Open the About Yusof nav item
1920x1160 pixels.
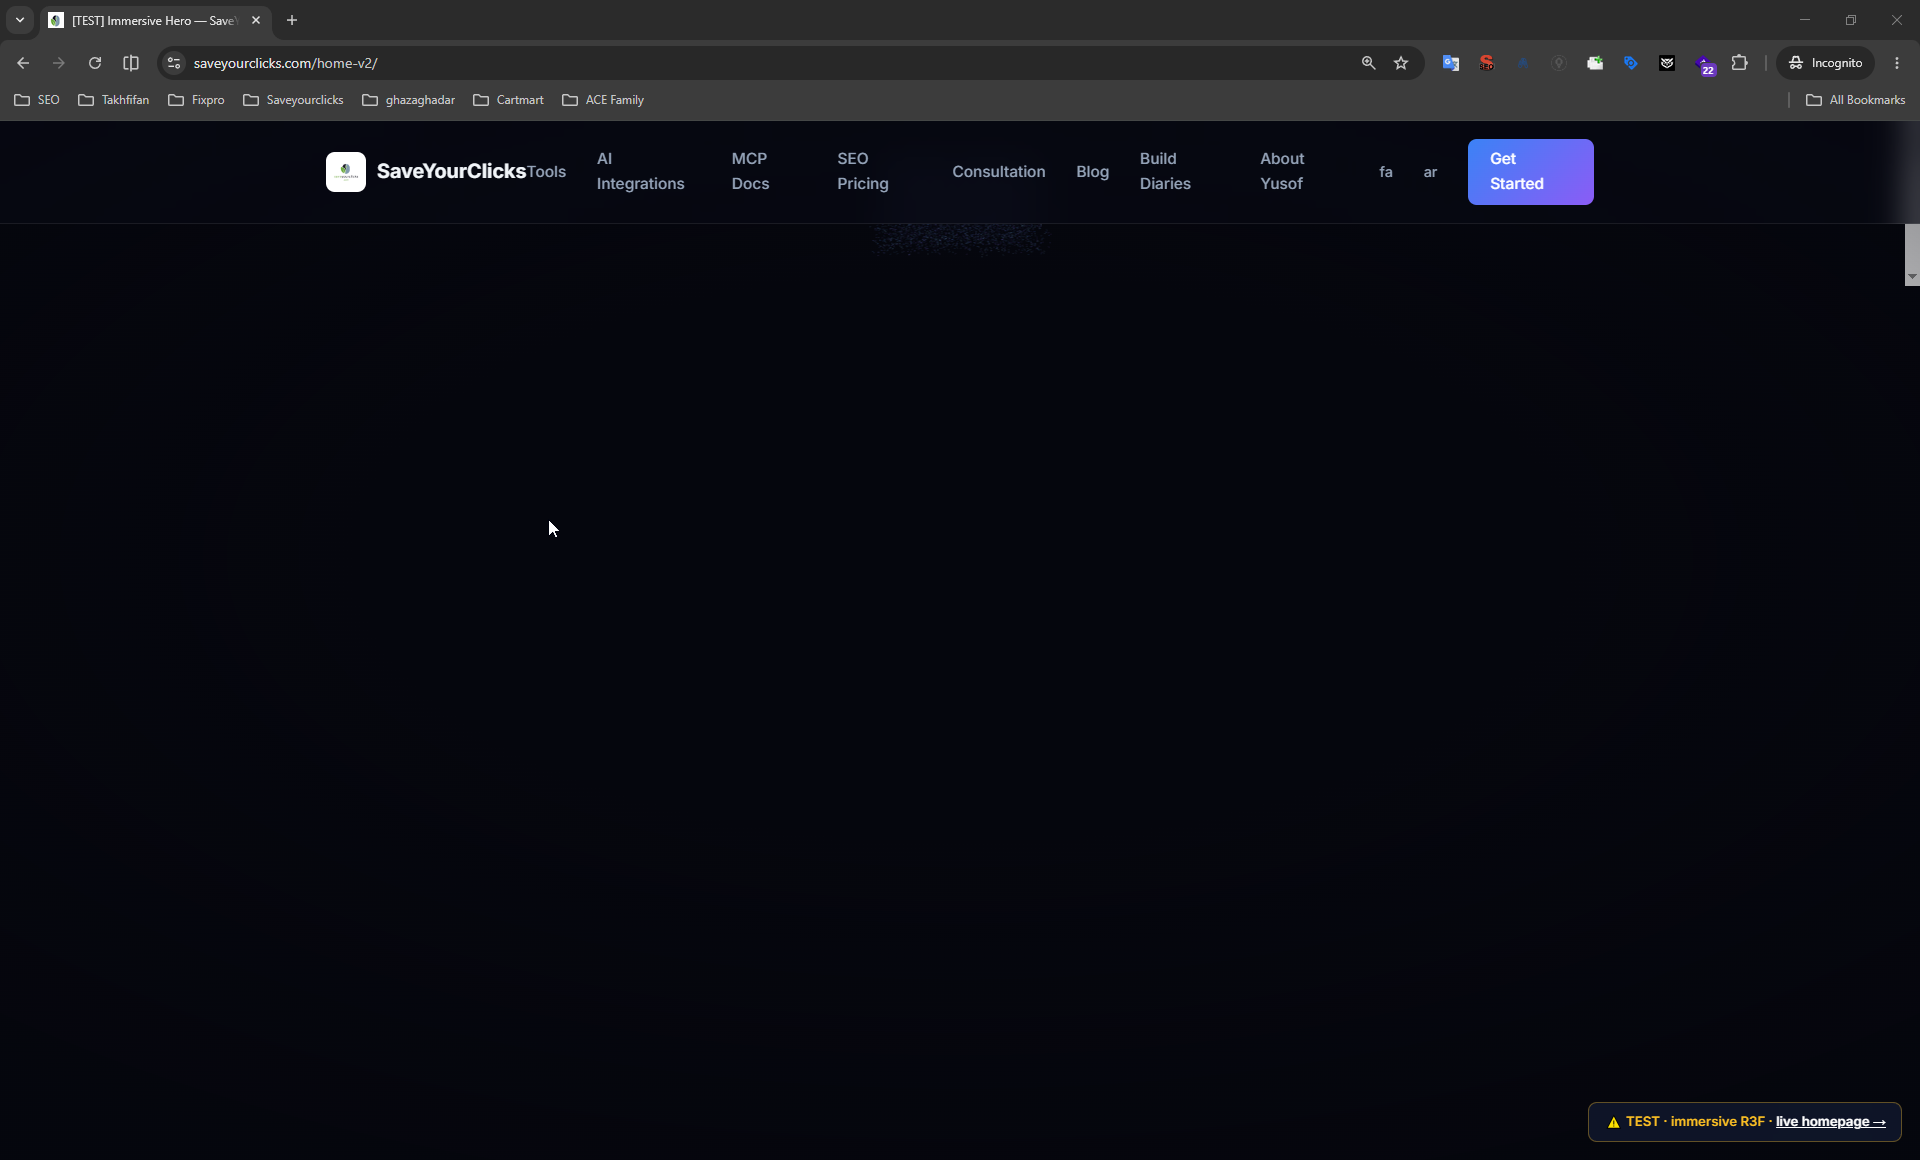pyautogui.click(x=1283, y=171)
